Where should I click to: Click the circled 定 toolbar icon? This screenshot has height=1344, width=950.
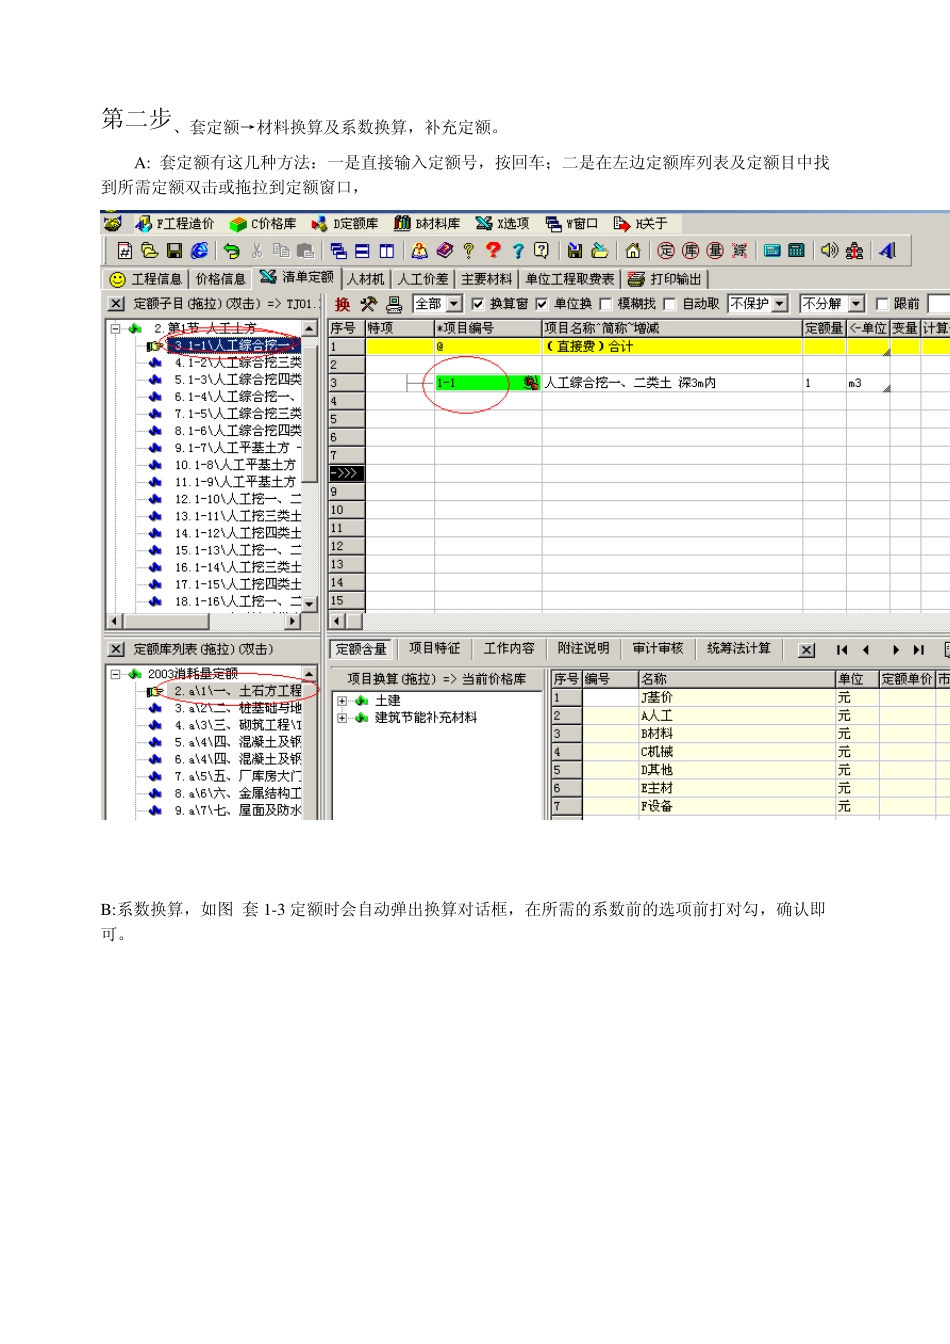[666, 251]
